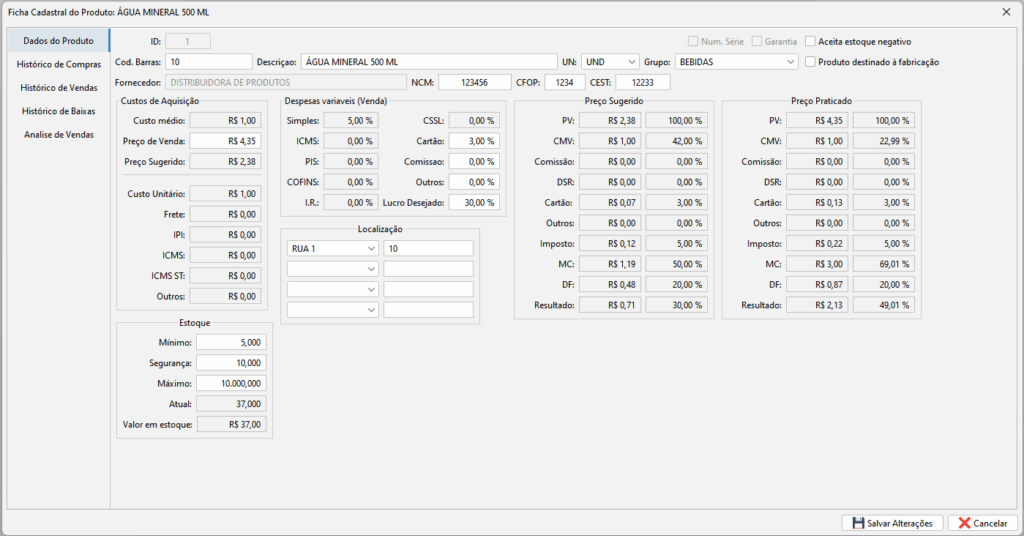Expand the Grupo BEBIDAS dropdown
The height and width of the screenshot is (536, 1024).
click(x=735, y=62)
